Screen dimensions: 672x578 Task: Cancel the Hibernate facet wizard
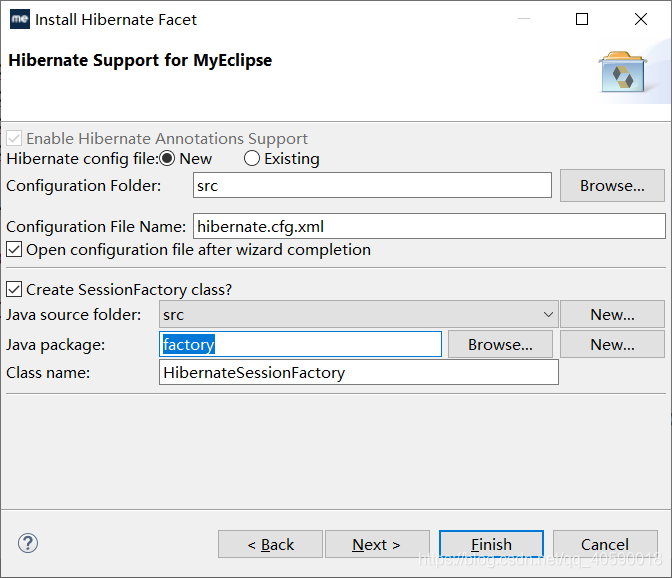pos(605,545)
